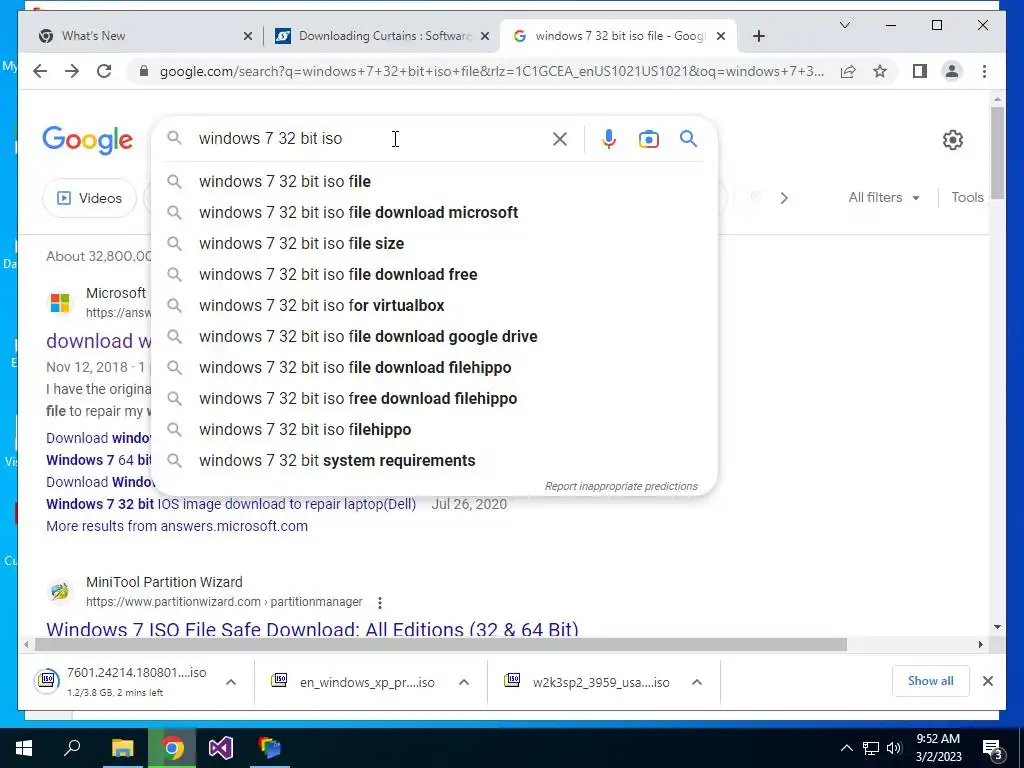Viewport: 1024px width, 768px height.
Task: Reload the Google search page
Action: tap(104, 71)
